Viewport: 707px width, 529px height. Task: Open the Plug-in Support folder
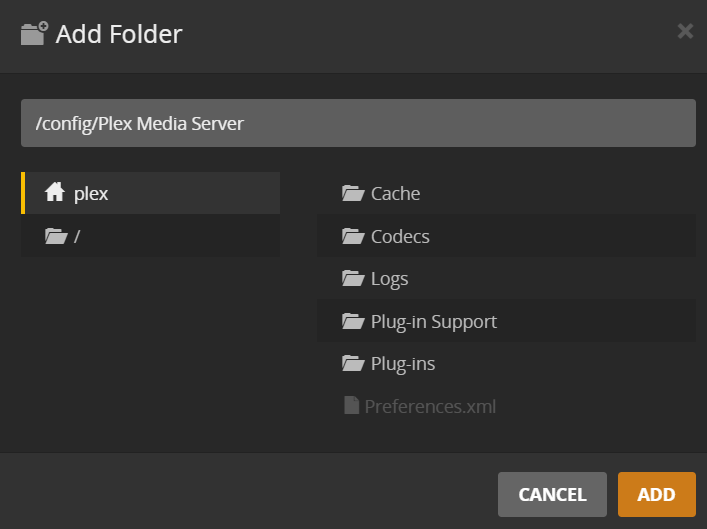pyautogui.click(x=506, y=321)
